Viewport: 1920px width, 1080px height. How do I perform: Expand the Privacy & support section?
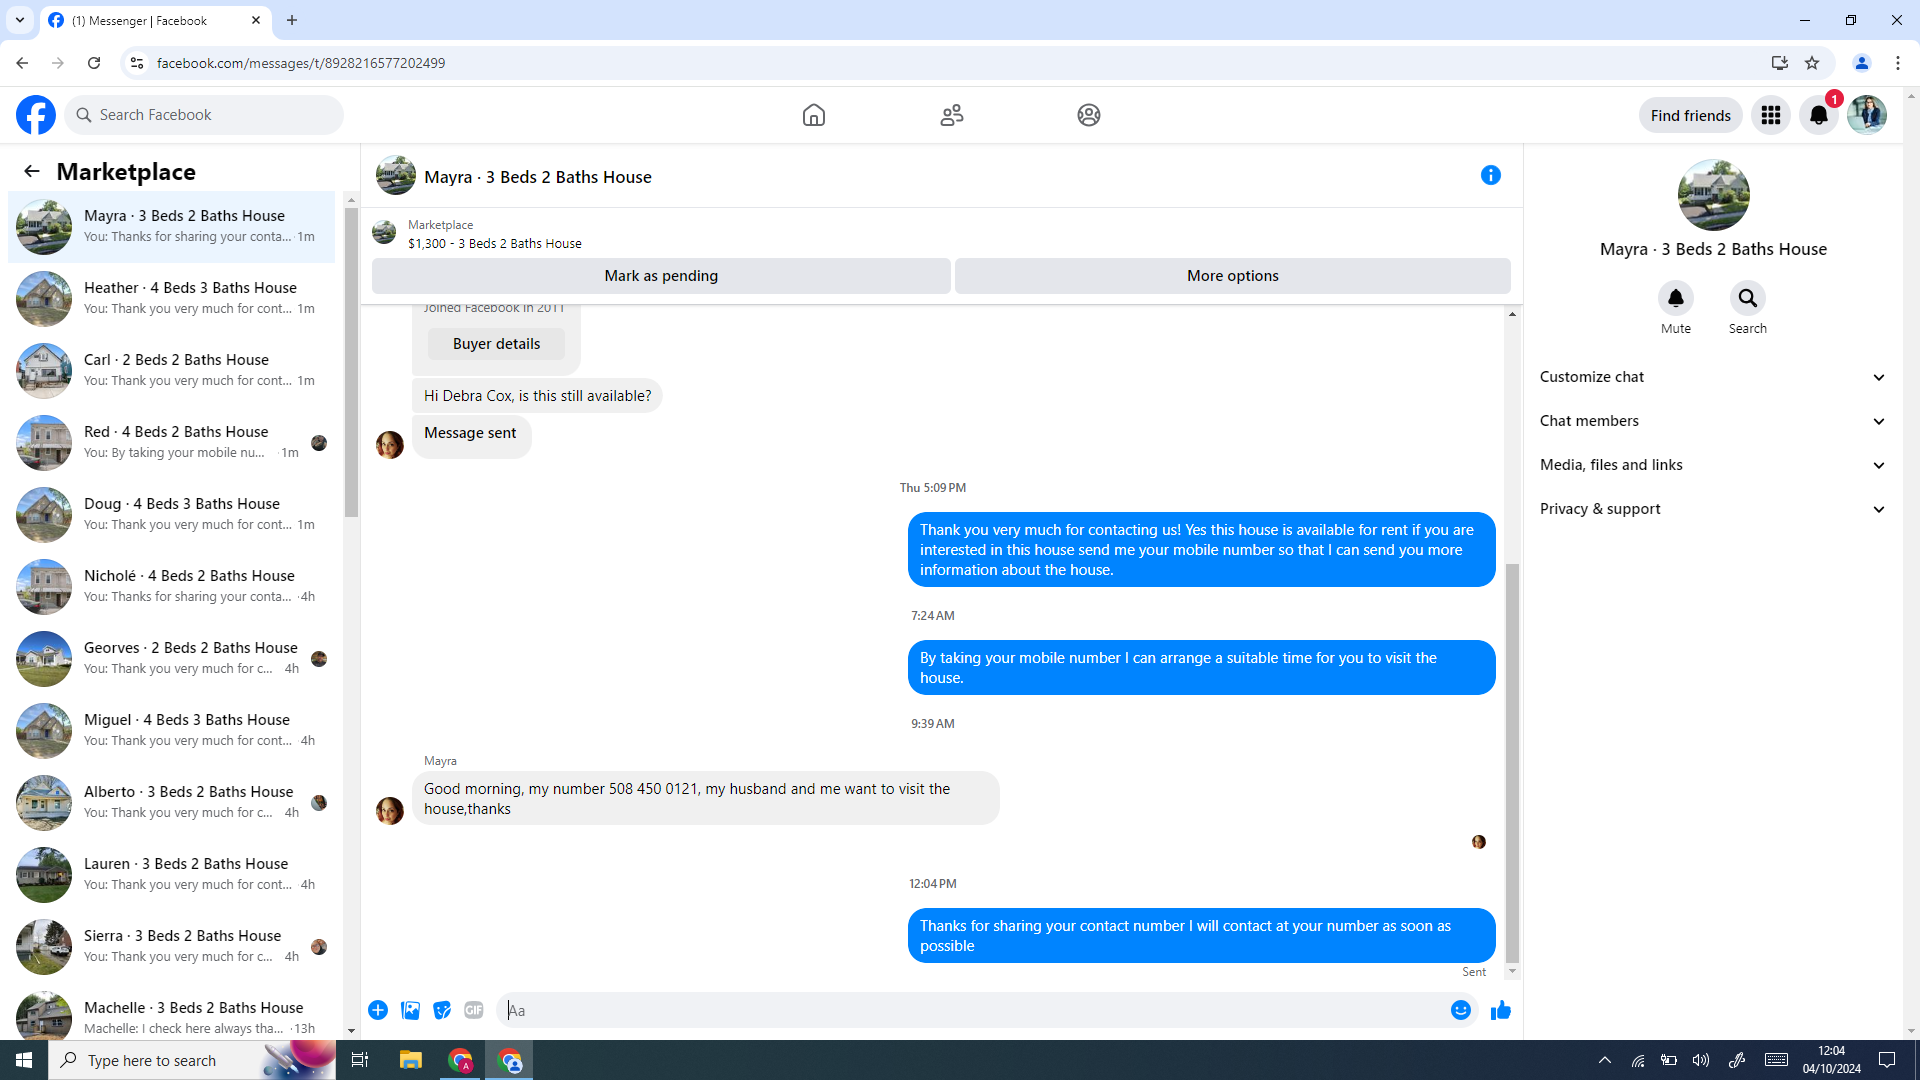1713,509
